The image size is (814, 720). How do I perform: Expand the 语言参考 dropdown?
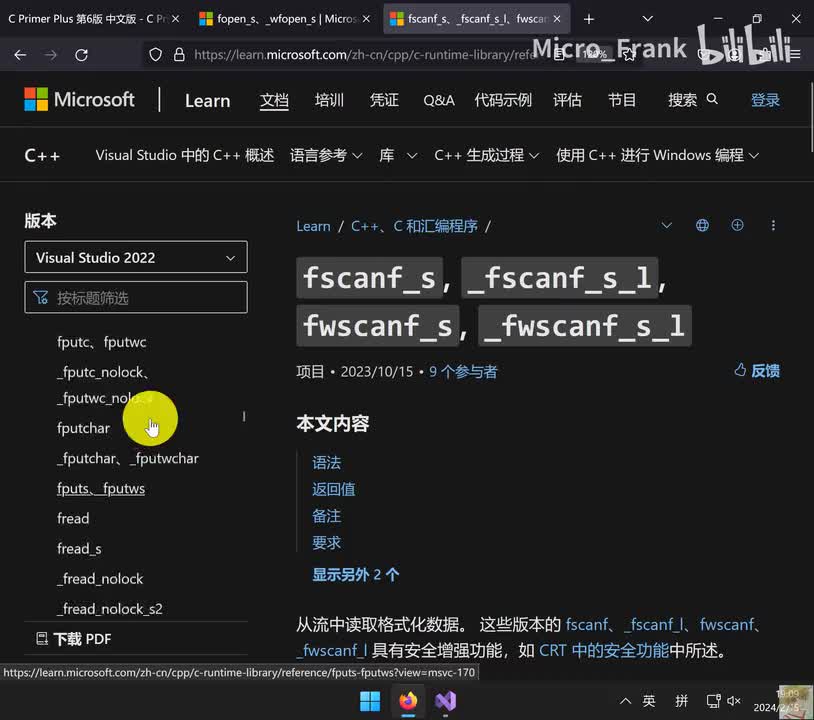pos(326,155)
